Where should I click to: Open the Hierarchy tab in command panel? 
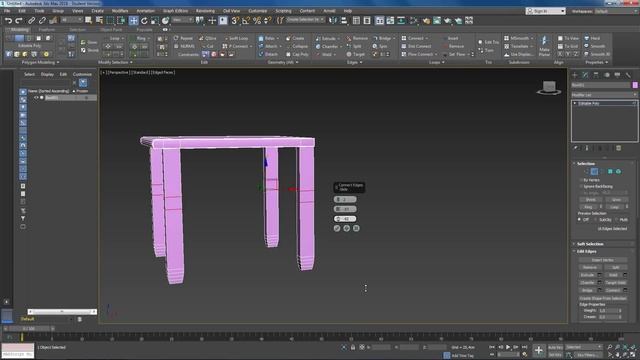(596, 75)
